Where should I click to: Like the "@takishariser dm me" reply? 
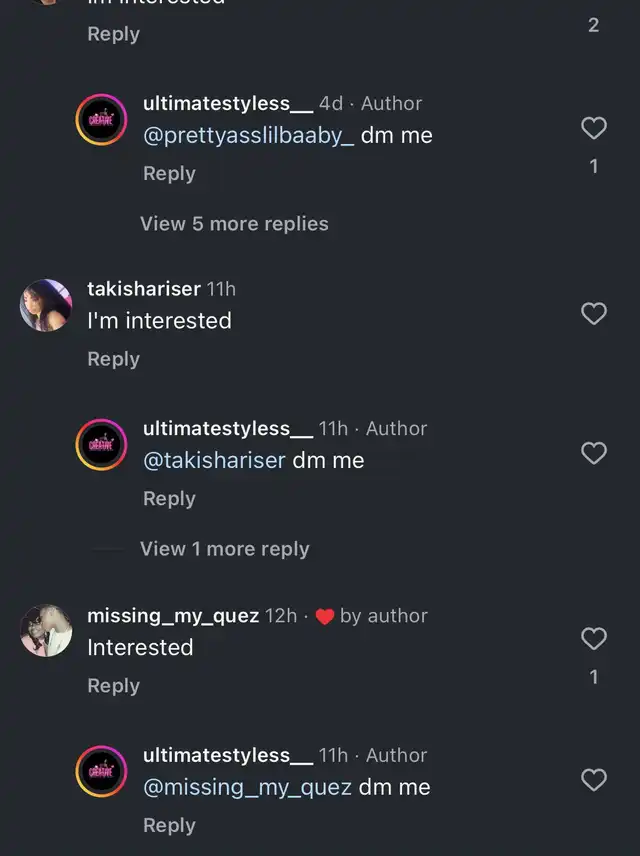[594, 453]
